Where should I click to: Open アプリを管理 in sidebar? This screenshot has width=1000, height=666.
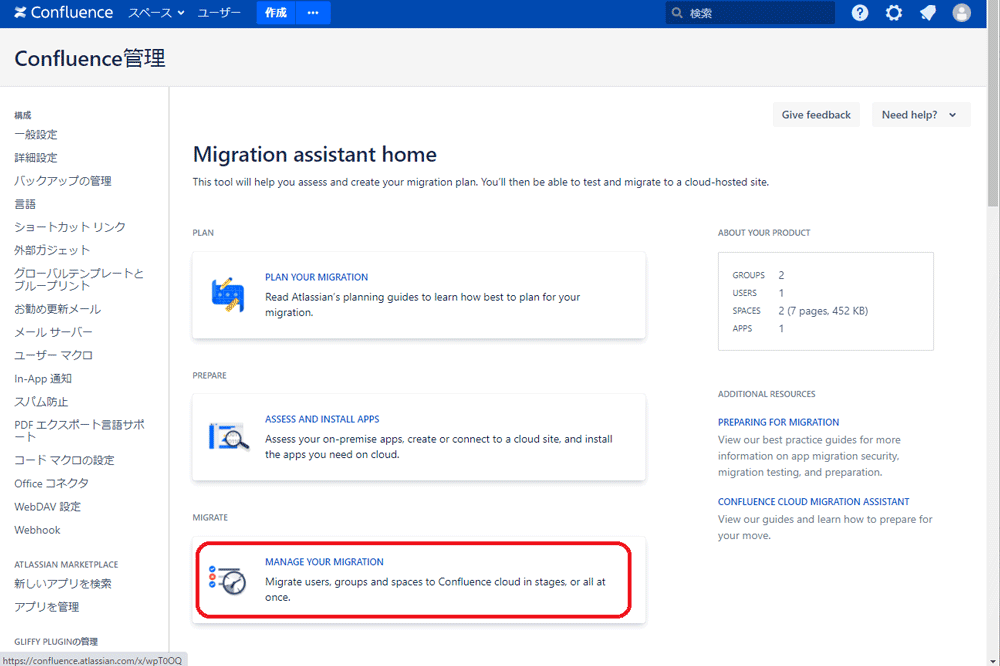[47, 607]
